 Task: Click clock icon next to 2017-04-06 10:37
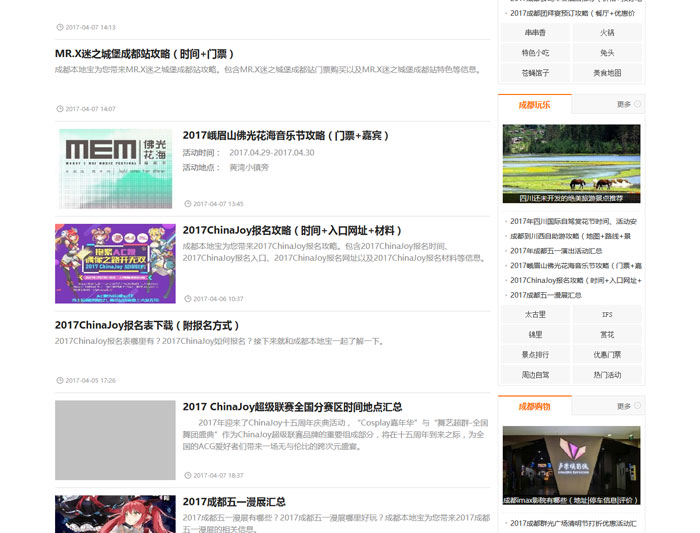coord(187,298)
